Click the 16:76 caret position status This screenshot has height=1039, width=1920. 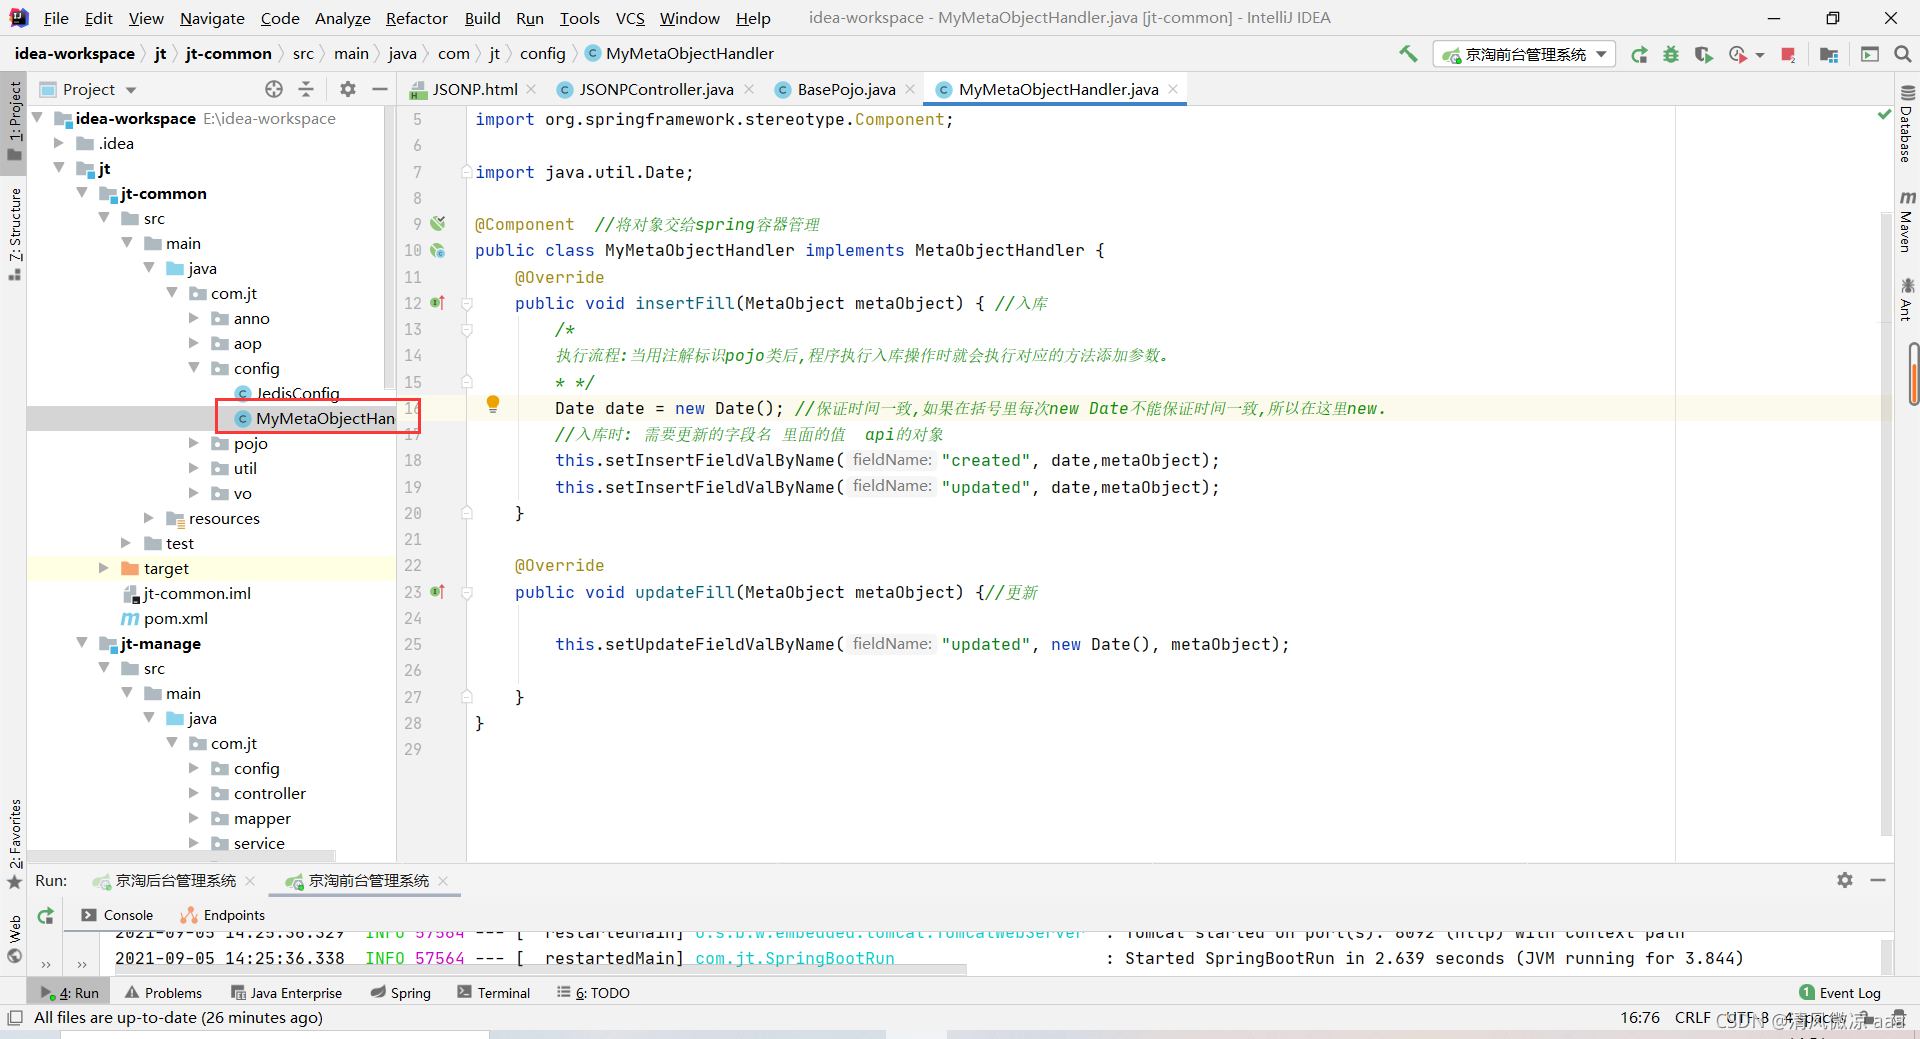[1640, 1018]
